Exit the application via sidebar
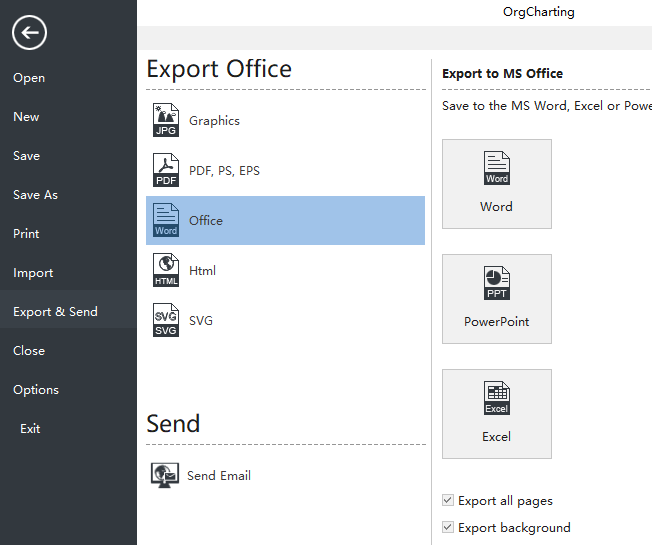The image size is (652, 545). pyautogui.click(x=31, y=429)
